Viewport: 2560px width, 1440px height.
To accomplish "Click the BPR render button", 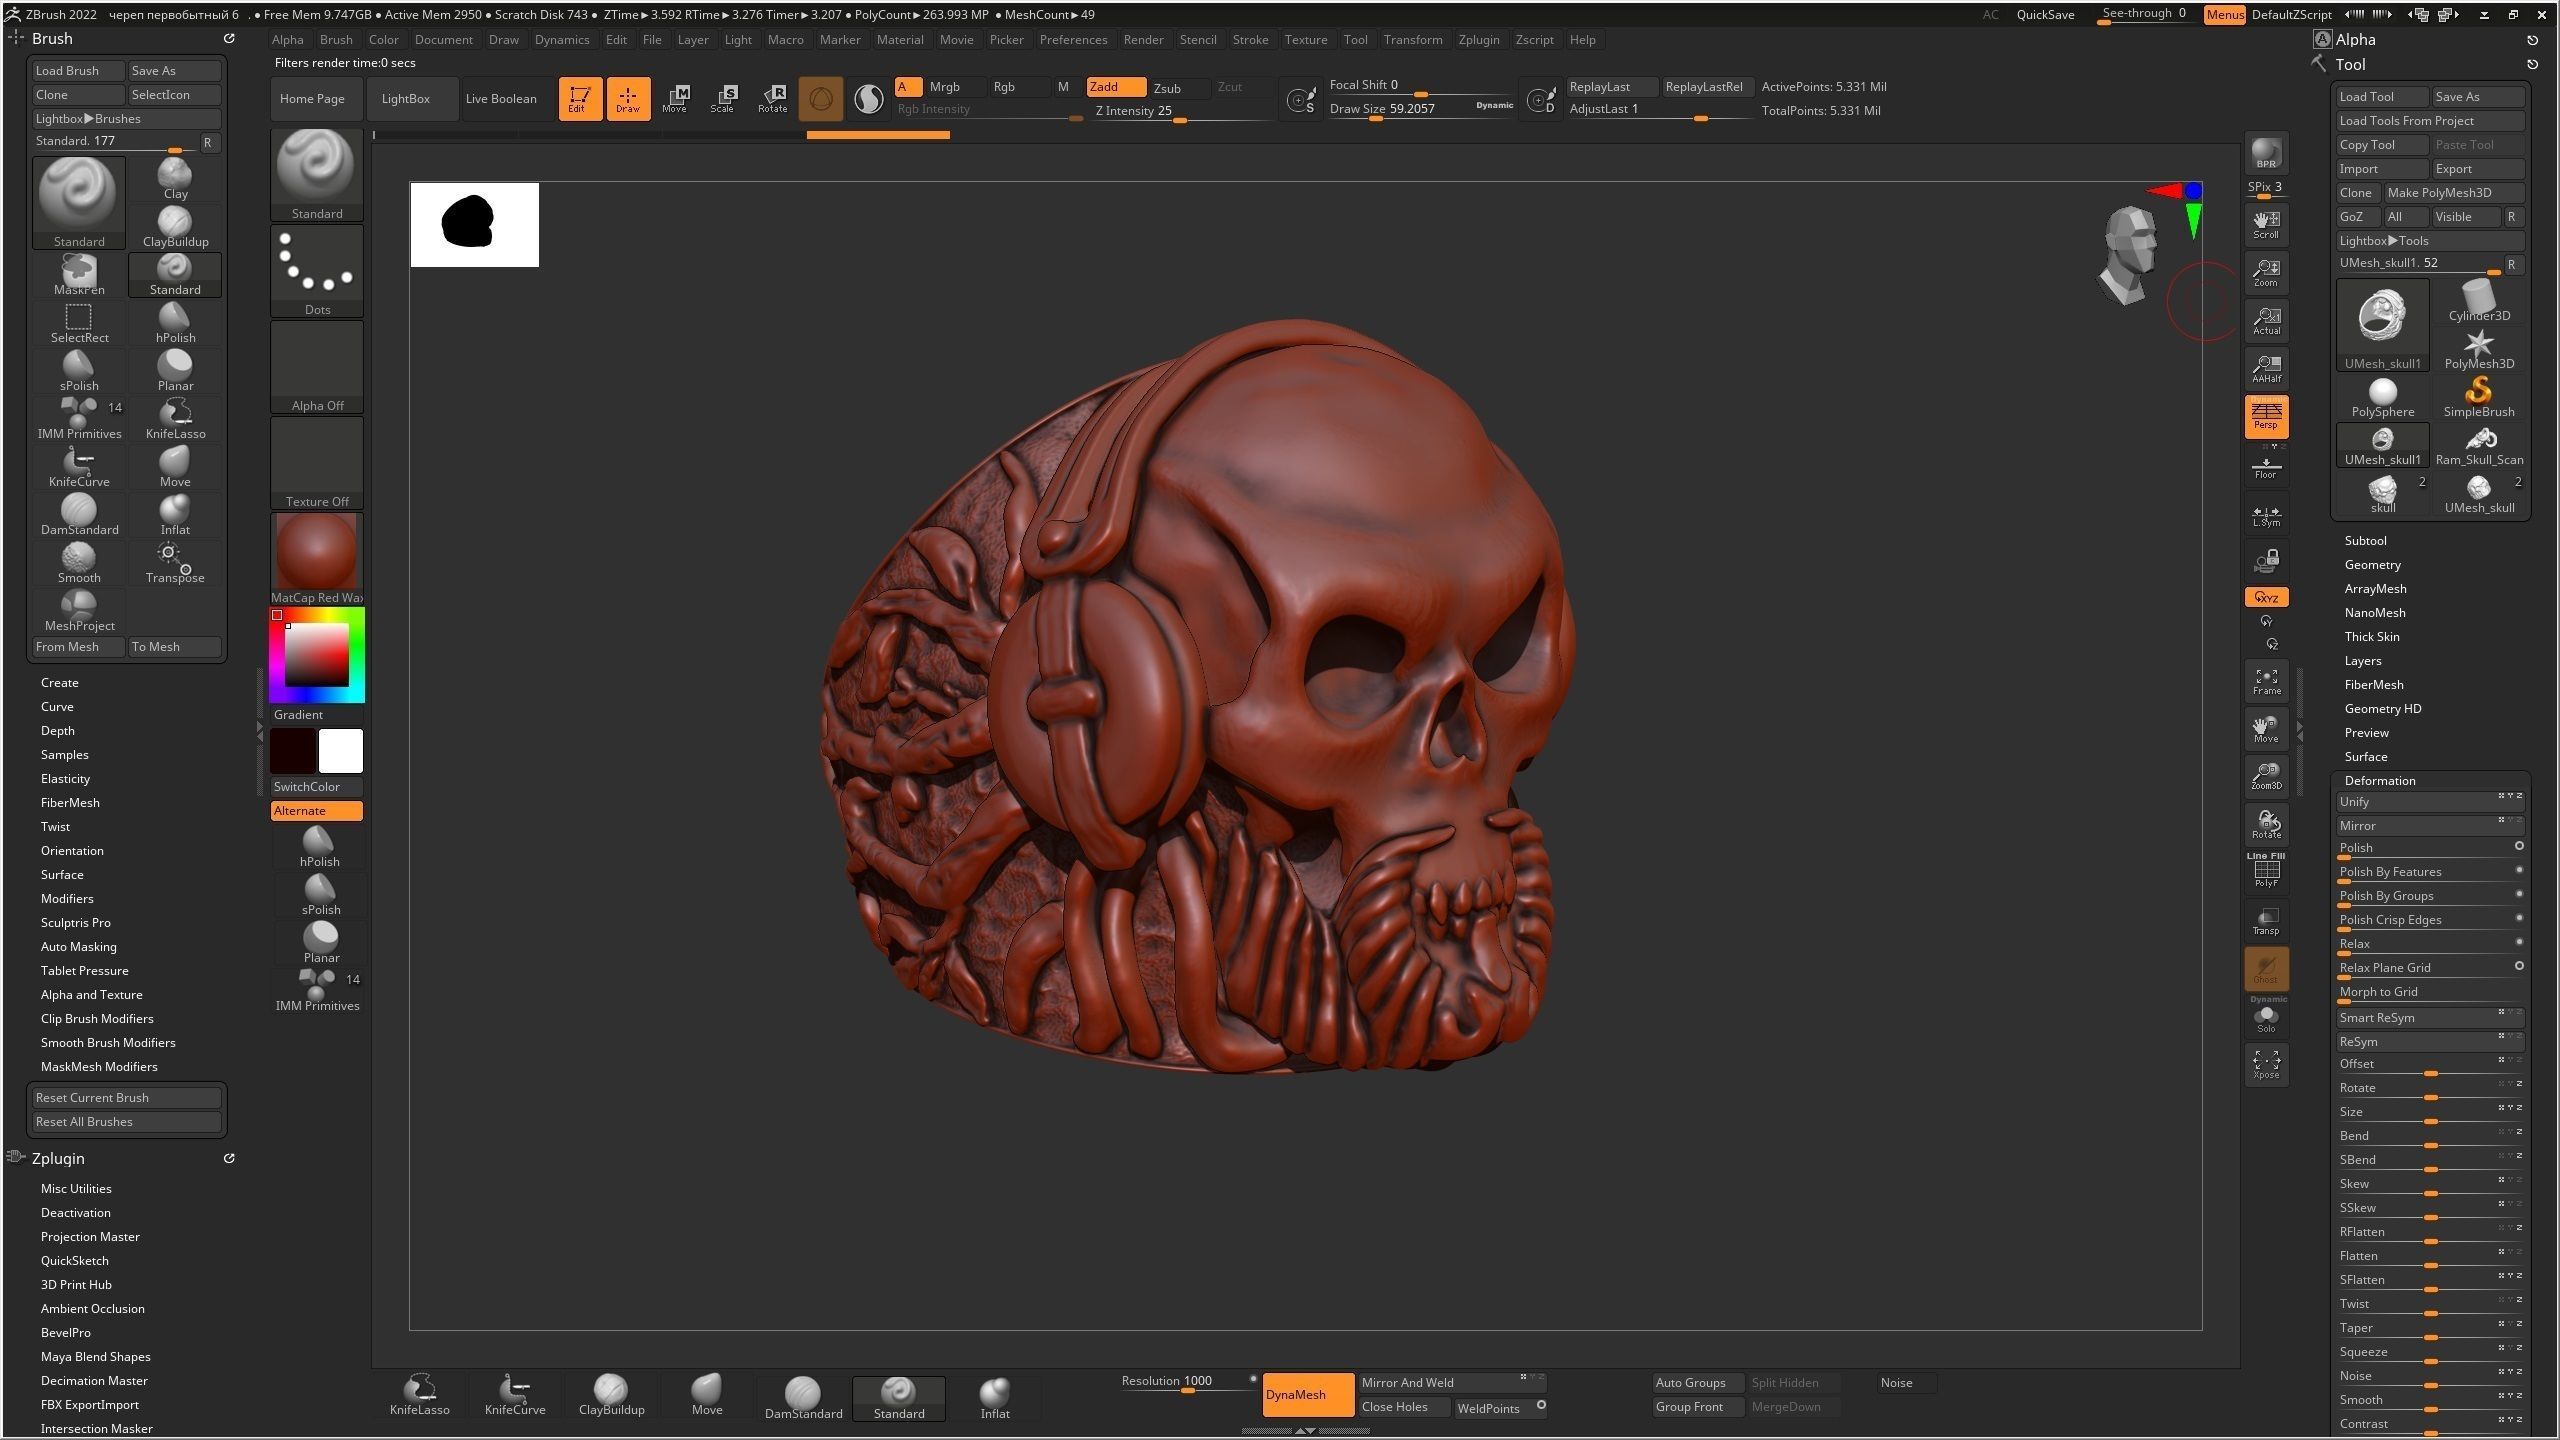I will [x=2266, y=153].
